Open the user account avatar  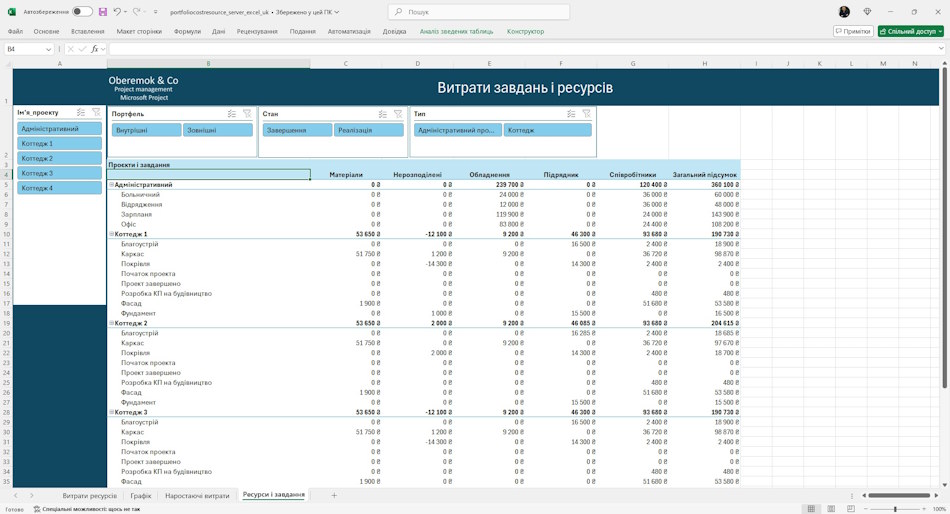844,12
